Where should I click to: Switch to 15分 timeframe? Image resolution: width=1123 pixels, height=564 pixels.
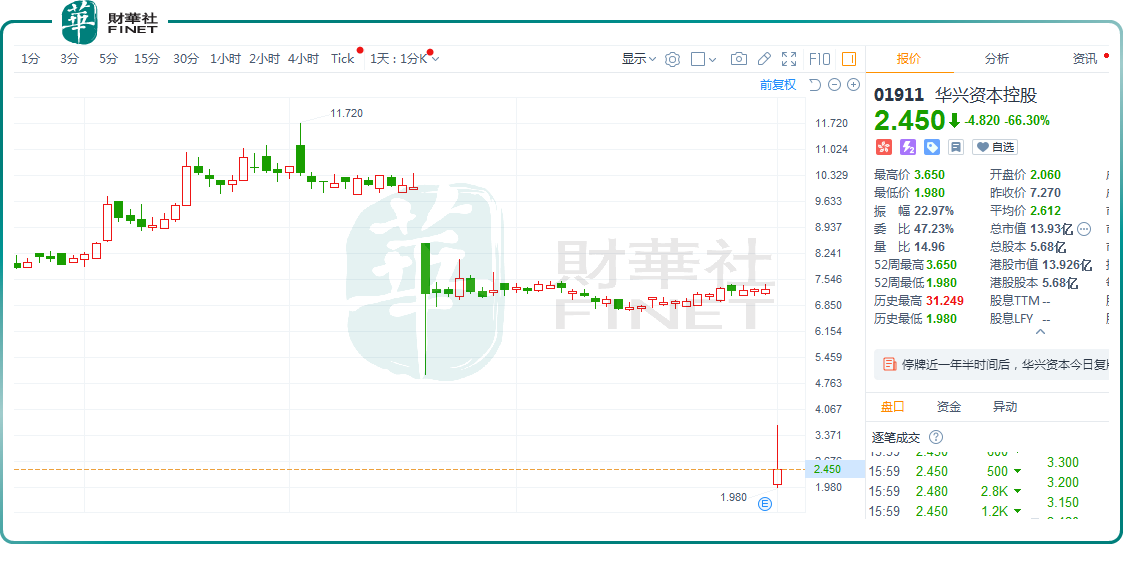coord(147,59)
